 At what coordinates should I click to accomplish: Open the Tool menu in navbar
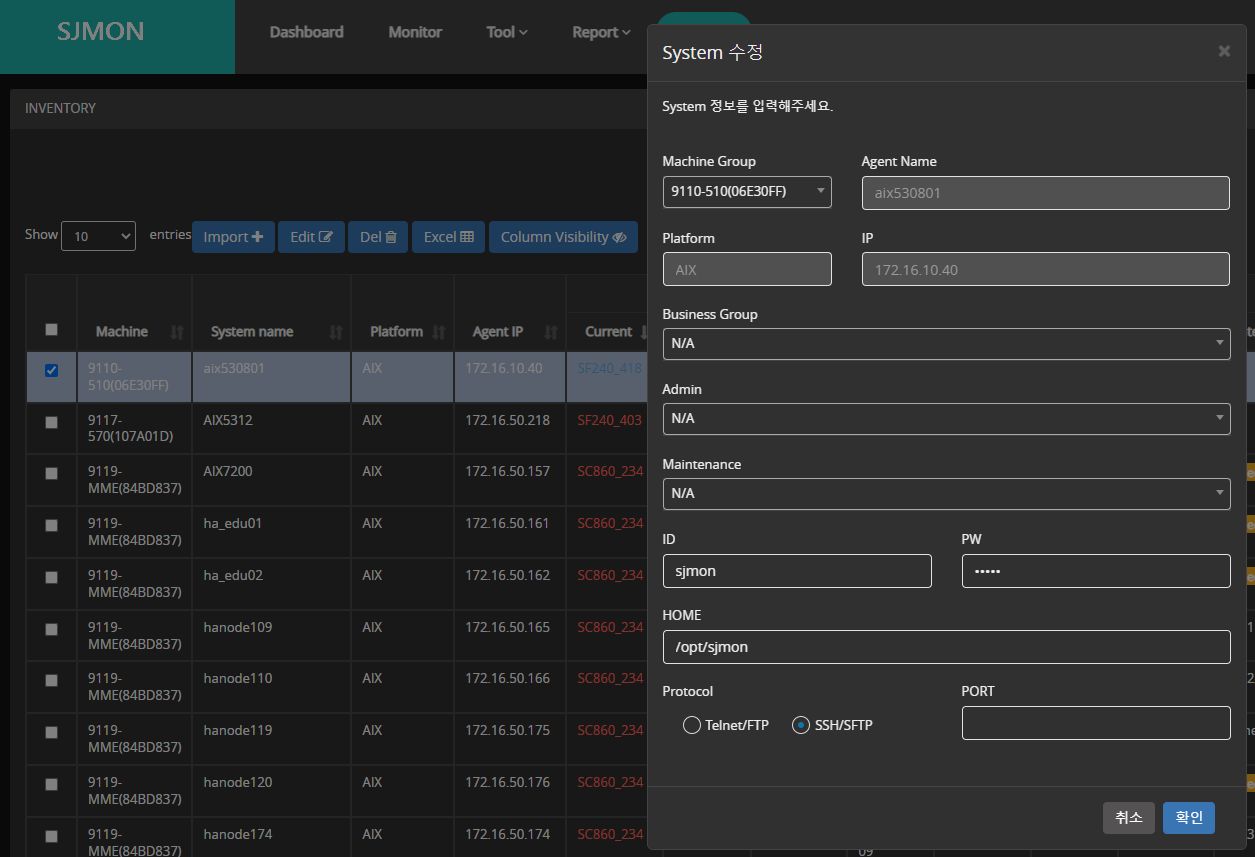pyautogui.click(x=506, y=32)
